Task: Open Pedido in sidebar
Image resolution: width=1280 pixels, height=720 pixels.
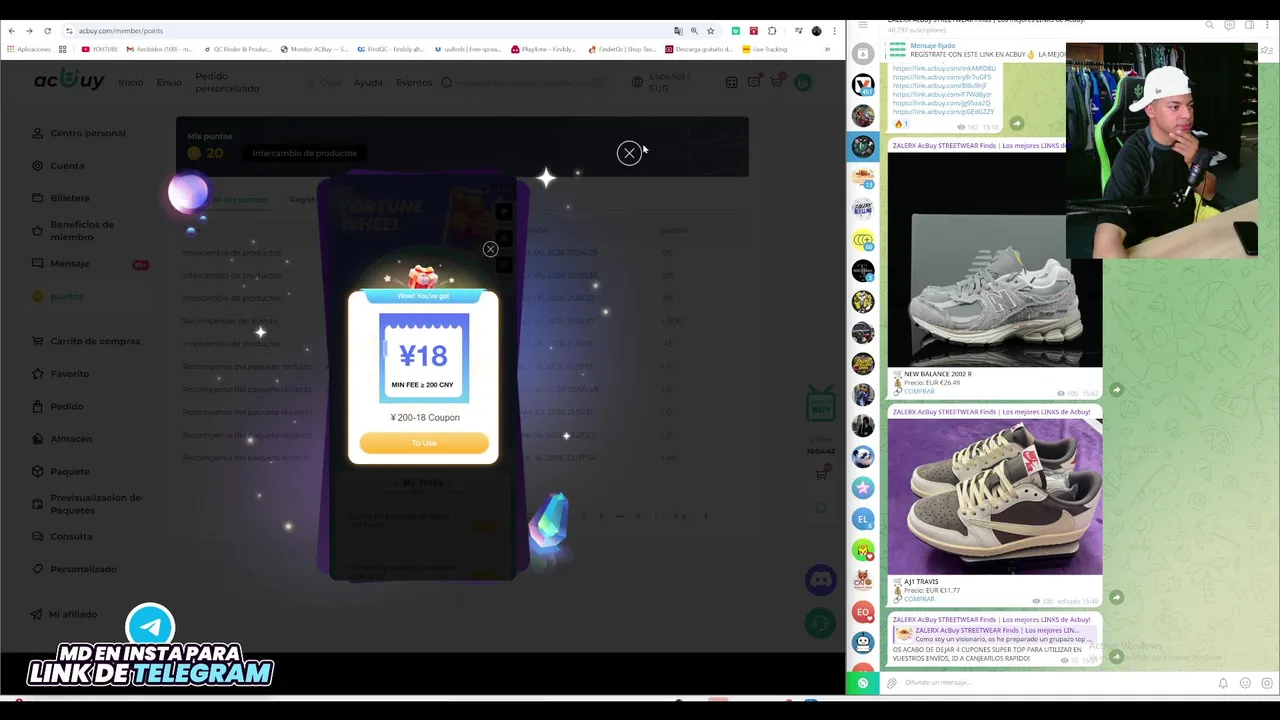Action: (x=58, y=406)
